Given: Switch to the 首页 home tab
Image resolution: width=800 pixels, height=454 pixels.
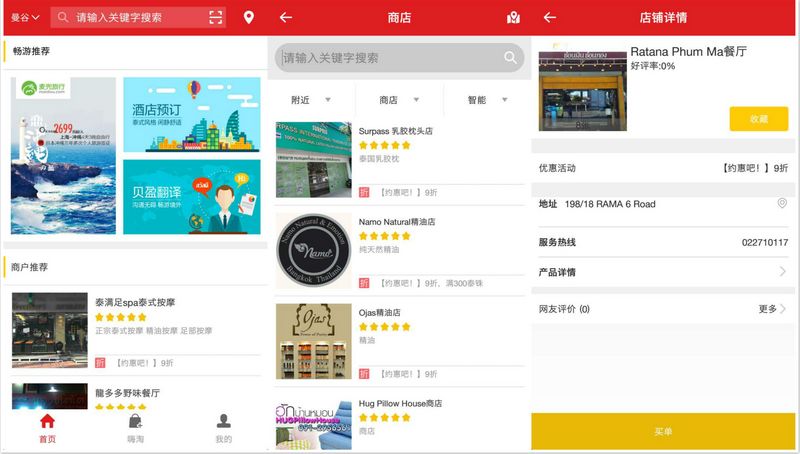Looking at the screenshot, I should pos(47,429).
